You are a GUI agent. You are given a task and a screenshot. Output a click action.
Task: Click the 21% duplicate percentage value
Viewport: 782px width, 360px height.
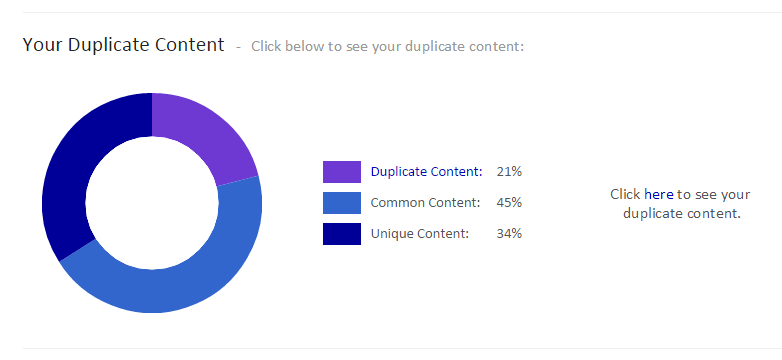click(x=509, y=172)
